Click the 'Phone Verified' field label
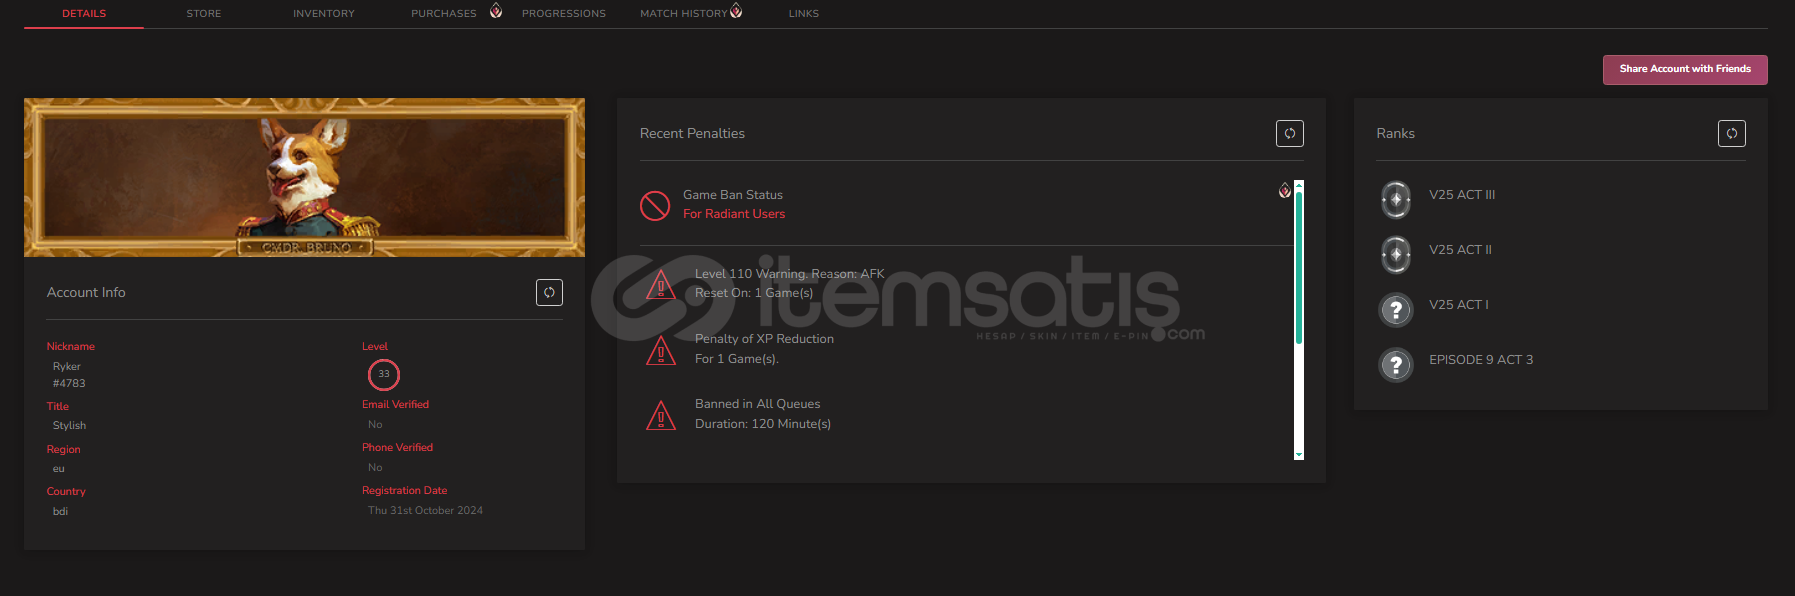1795x596 pixels. point(397,448)
